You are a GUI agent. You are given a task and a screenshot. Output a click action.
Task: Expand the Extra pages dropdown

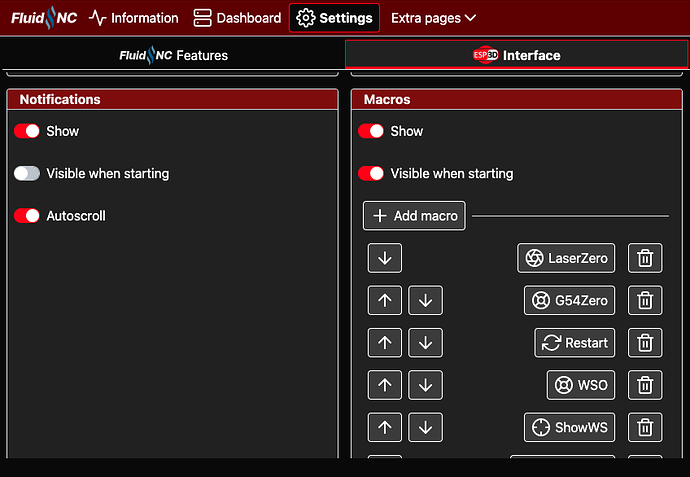pyautogui.click(x=433, y=18)
